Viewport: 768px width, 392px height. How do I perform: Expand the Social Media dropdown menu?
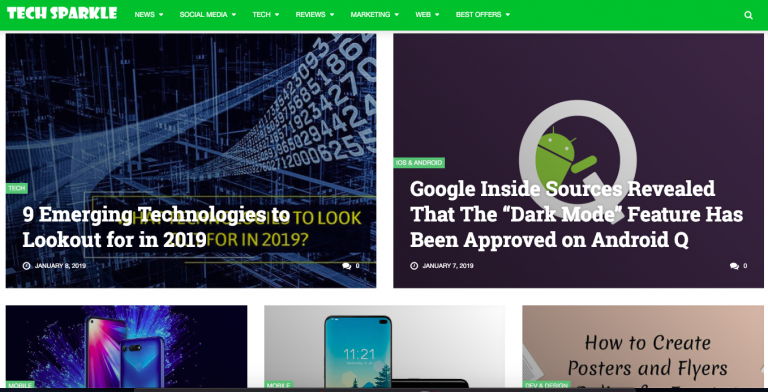point(208,15)
